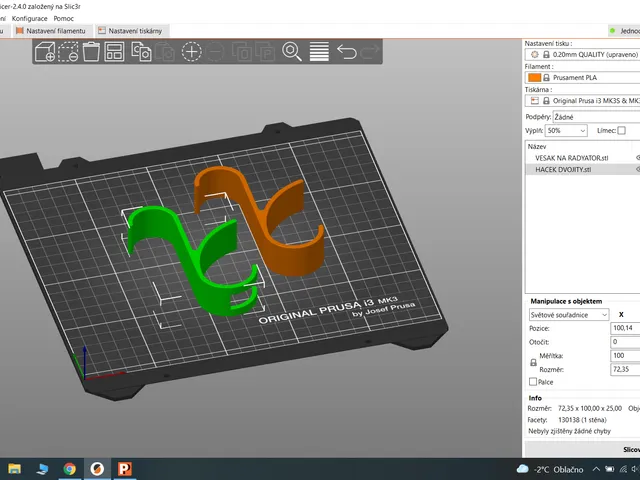Click the Delete all trash icon
This screenshot has width=640, height=480.
point(91,51)
